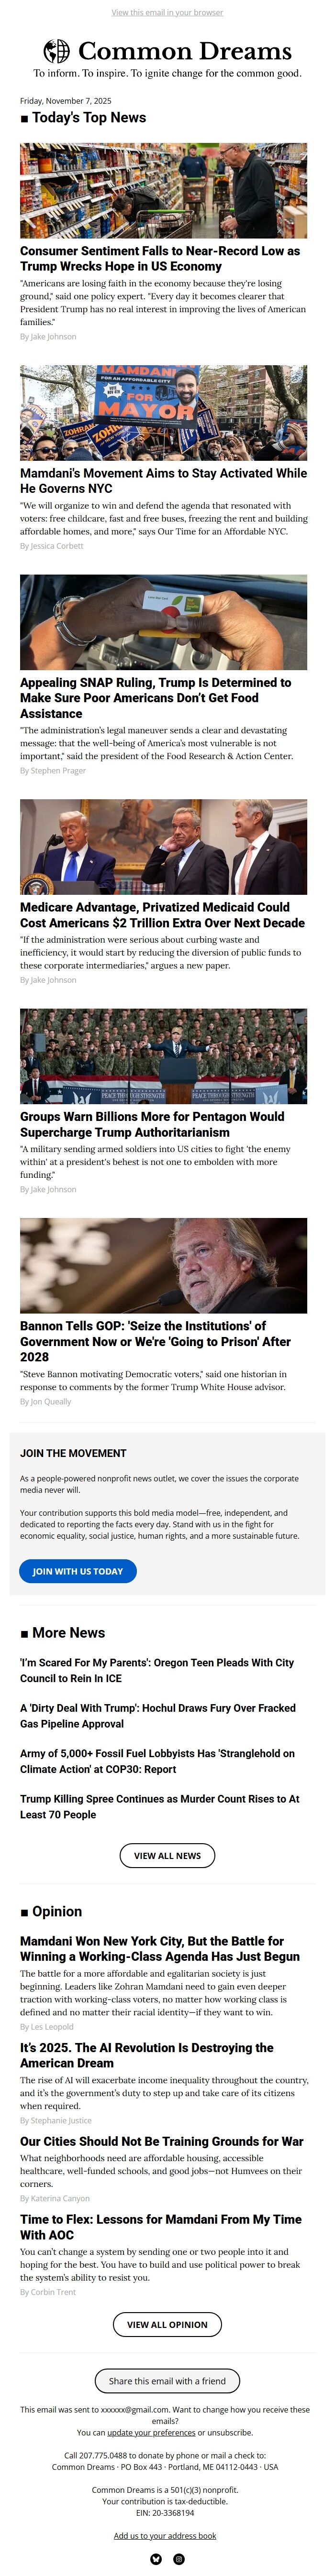The height and width of the screenshot is (2576, 335).
Task: Select 'Add us to your address book'
Action: 165,2535
